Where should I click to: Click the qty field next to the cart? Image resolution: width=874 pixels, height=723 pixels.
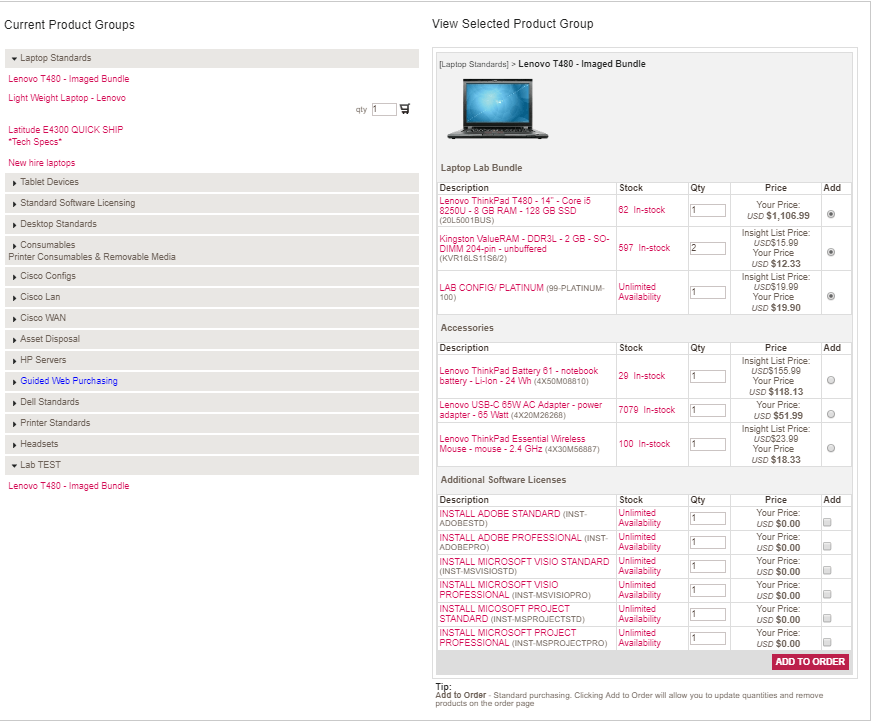384,110
